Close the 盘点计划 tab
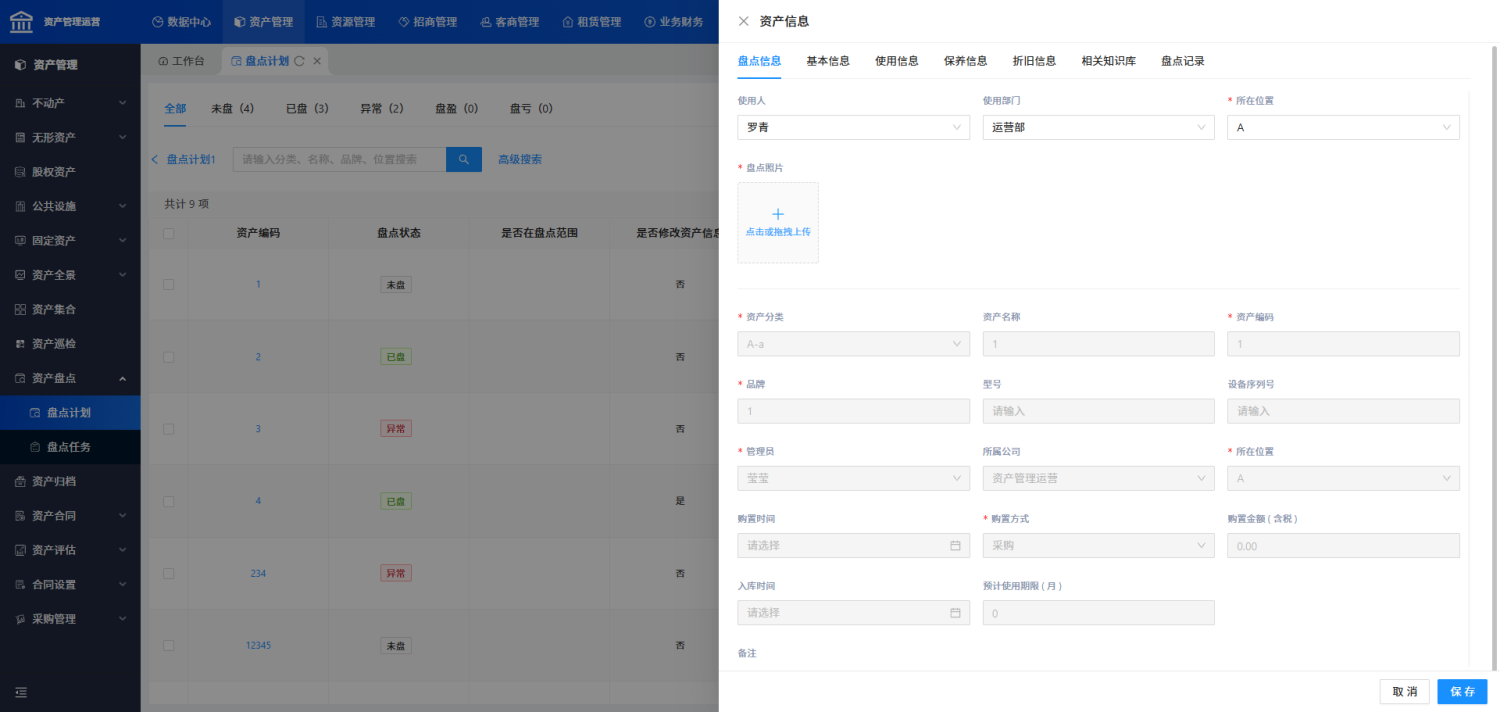This screenshot has width=1500, height=712. [317, 61]
